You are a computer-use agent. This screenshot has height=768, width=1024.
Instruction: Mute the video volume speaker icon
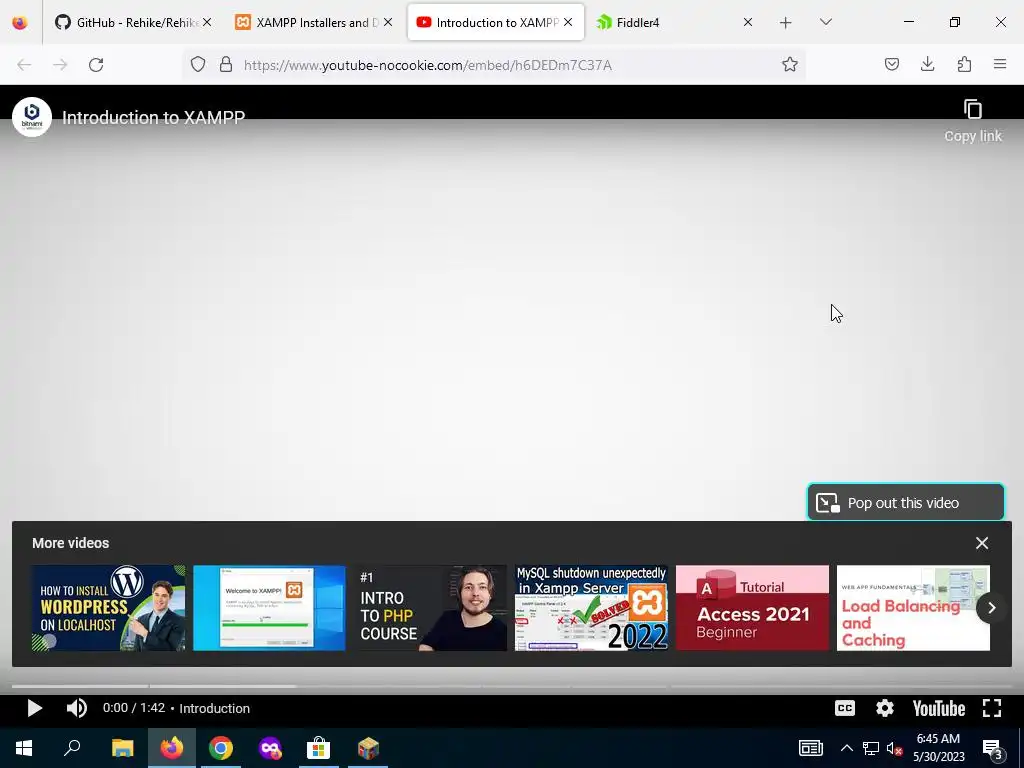(x=76, y=708)
